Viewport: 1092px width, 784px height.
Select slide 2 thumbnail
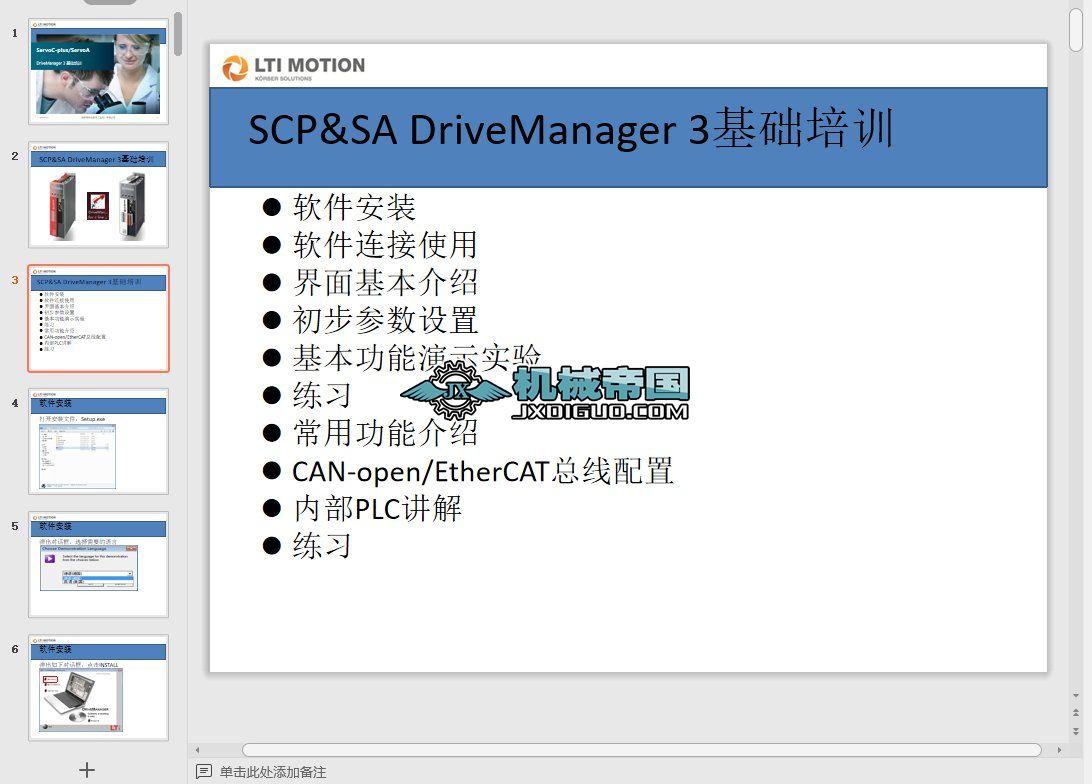[98, 196]
